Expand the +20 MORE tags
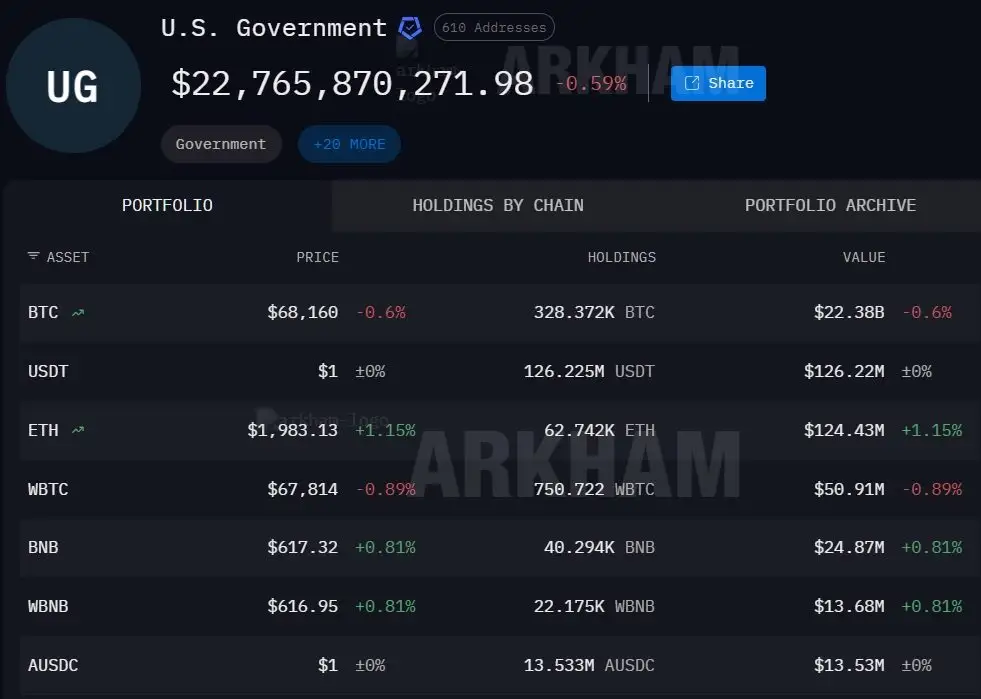981x699 pixels. pos(349,144)
